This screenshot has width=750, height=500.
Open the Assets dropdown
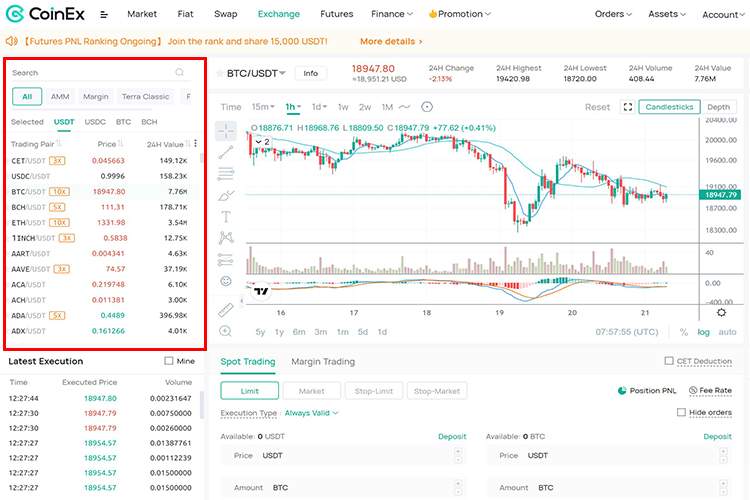point(667,14)
